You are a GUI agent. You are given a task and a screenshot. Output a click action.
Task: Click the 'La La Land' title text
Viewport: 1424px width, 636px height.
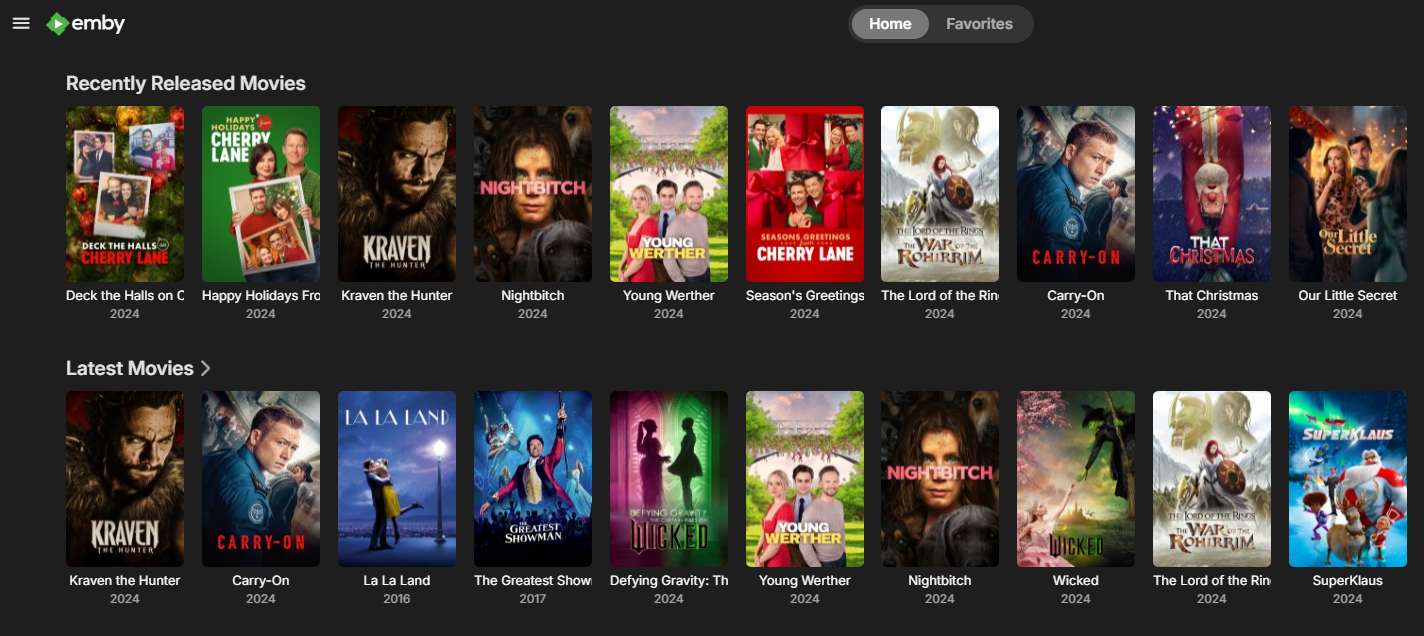[397, 581]
